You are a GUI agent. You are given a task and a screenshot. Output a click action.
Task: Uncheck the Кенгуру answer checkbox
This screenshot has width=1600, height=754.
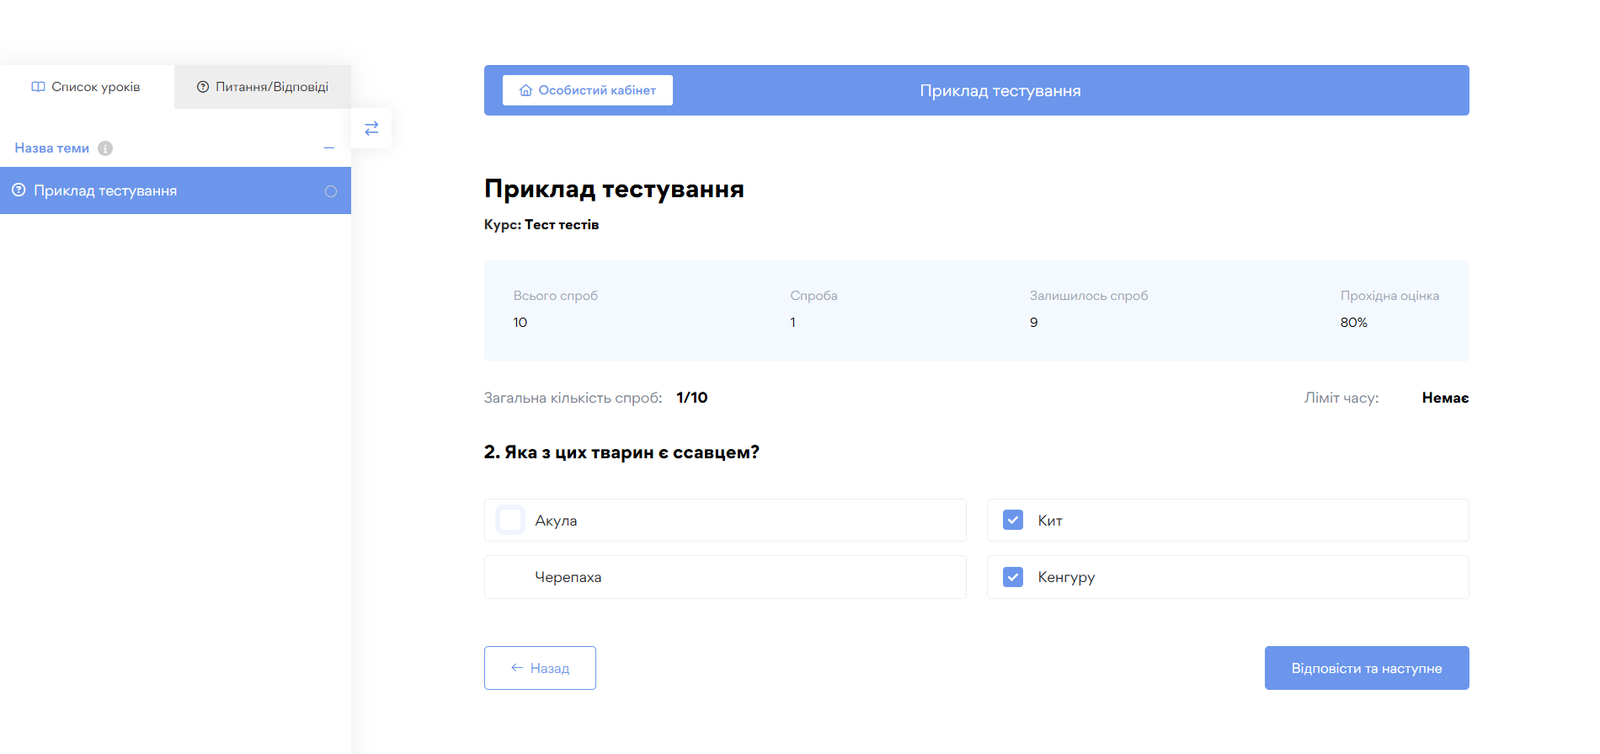pos(1013,577)
